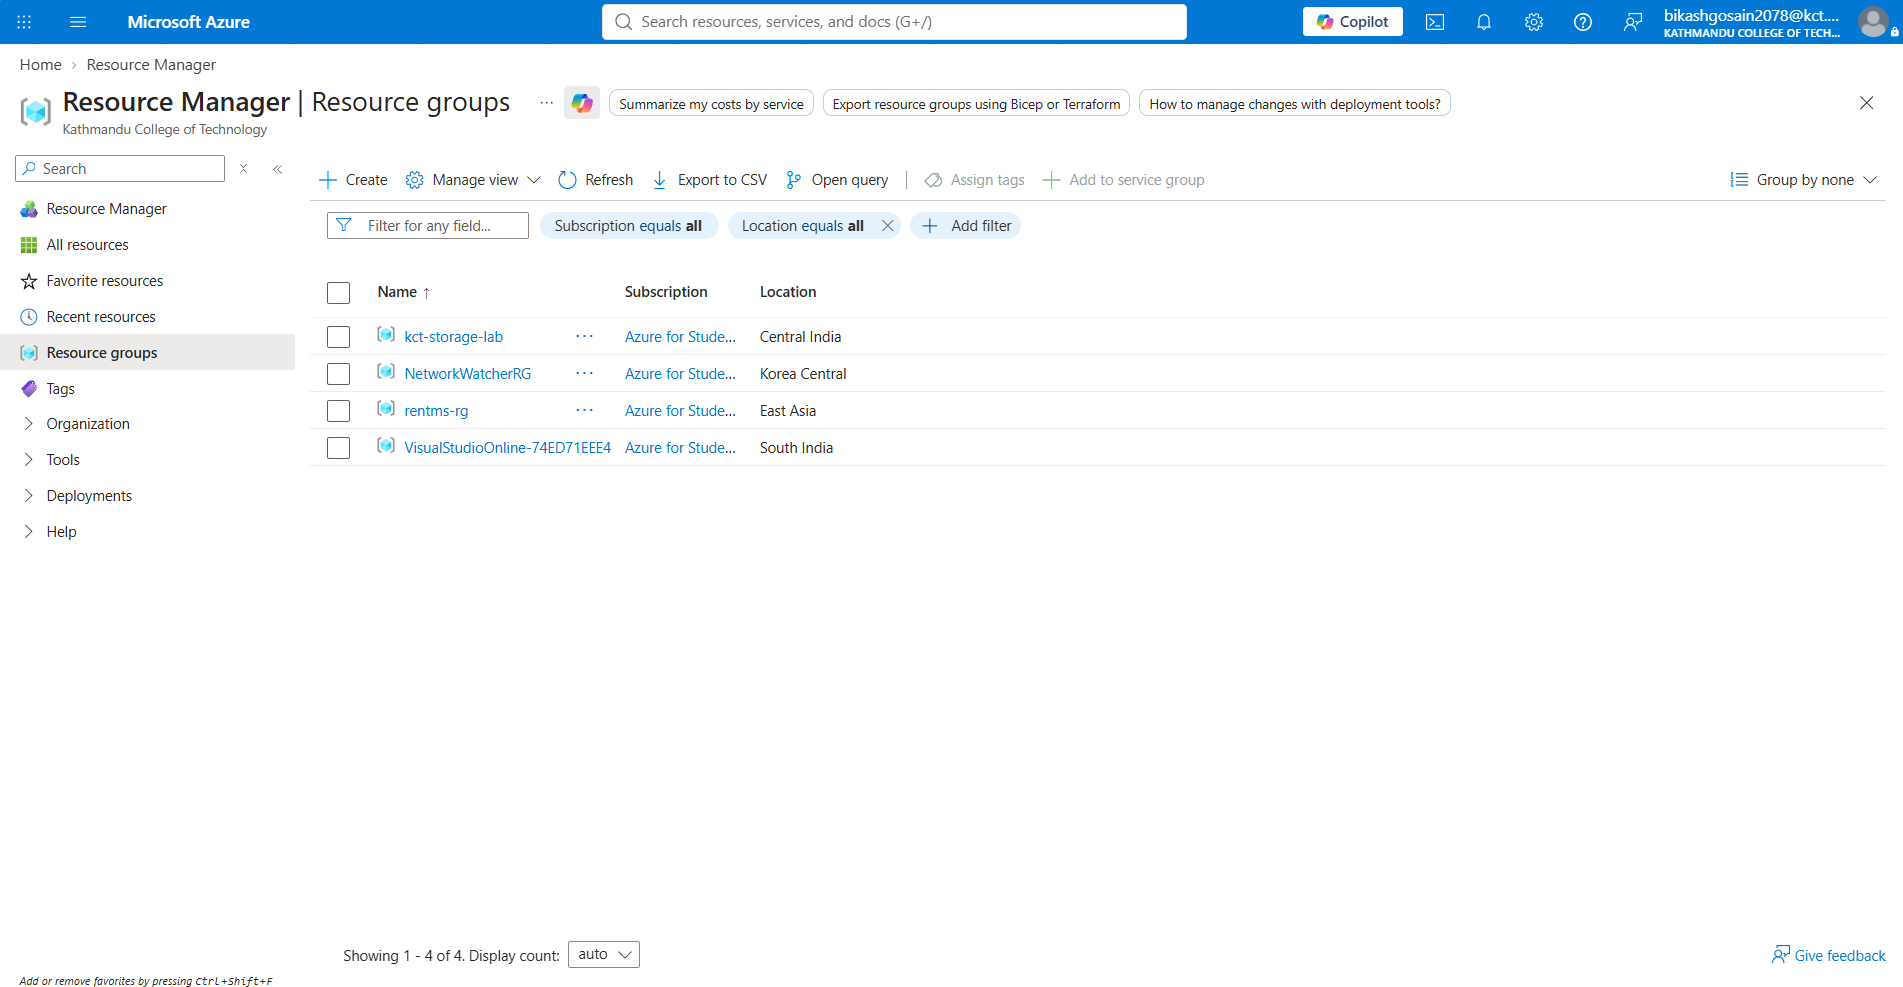The image size is (1903, 987).
Task: Click the Give feedback link
Action: pos(1829,956)
